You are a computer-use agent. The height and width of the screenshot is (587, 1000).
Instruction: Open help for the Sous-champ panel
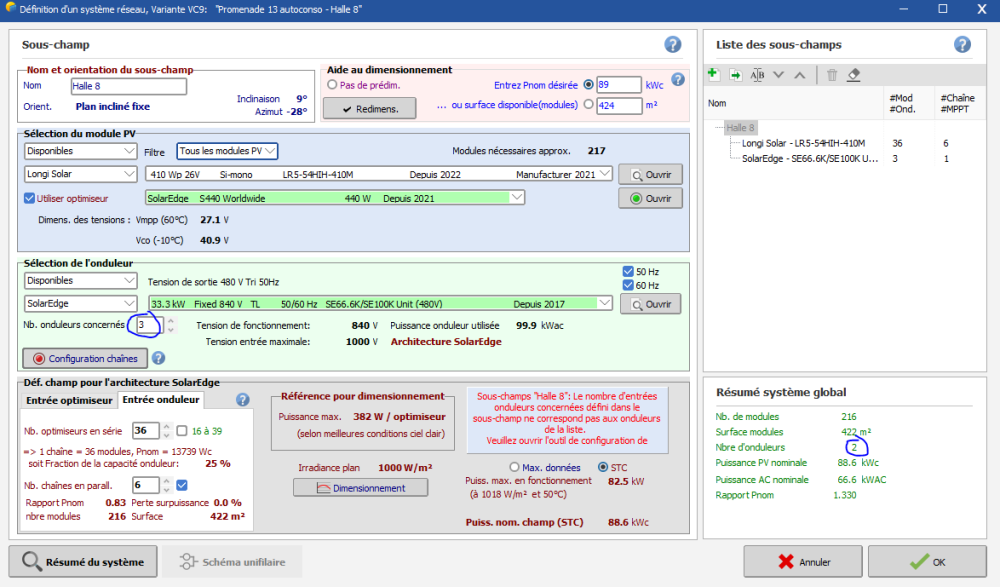tap(673, 45)
